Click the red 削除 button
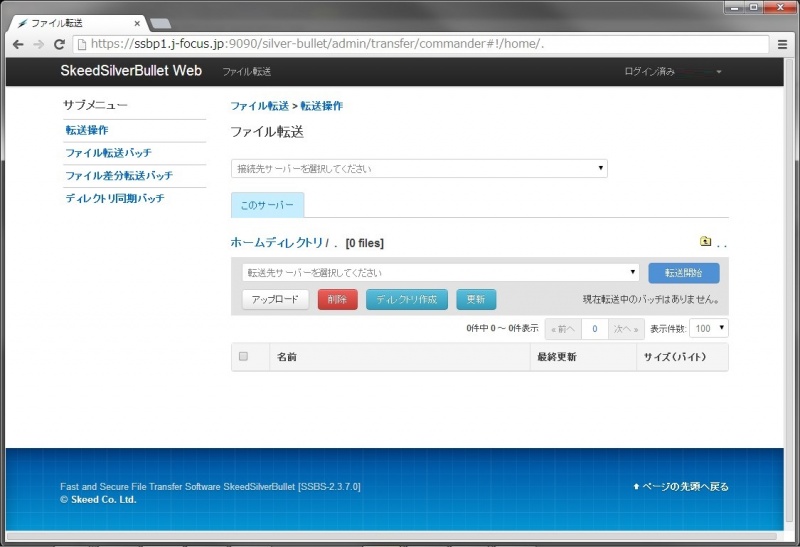 (x=337, y=300)
